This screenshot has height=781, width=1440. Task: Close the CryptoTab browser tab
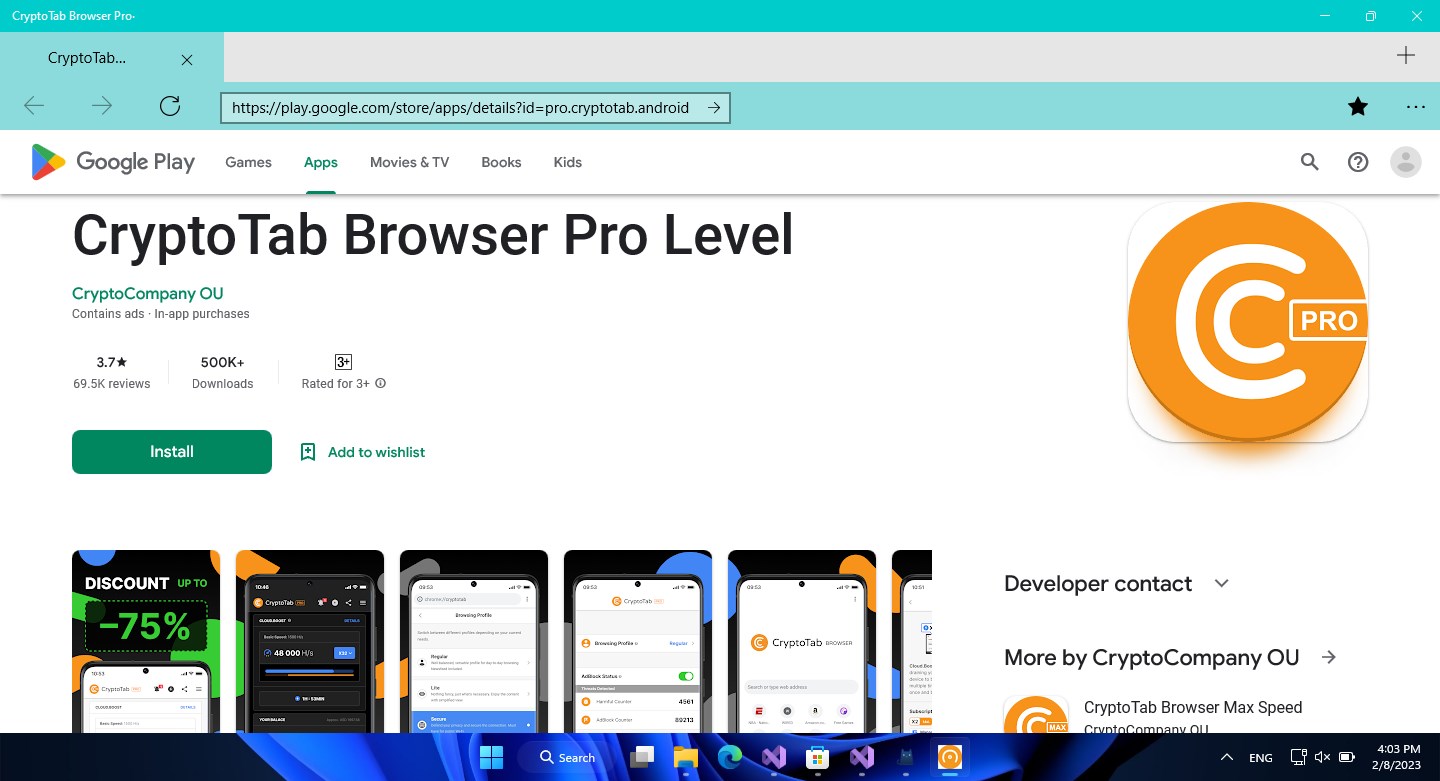(187, 59)
